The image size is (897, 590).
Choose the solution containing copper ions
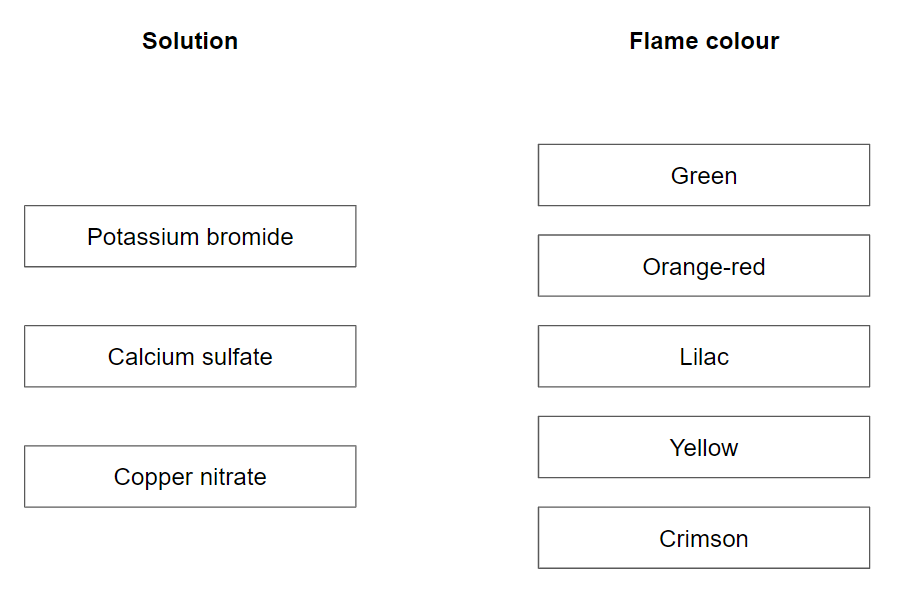pyautogui.click(x=190, y=477)
